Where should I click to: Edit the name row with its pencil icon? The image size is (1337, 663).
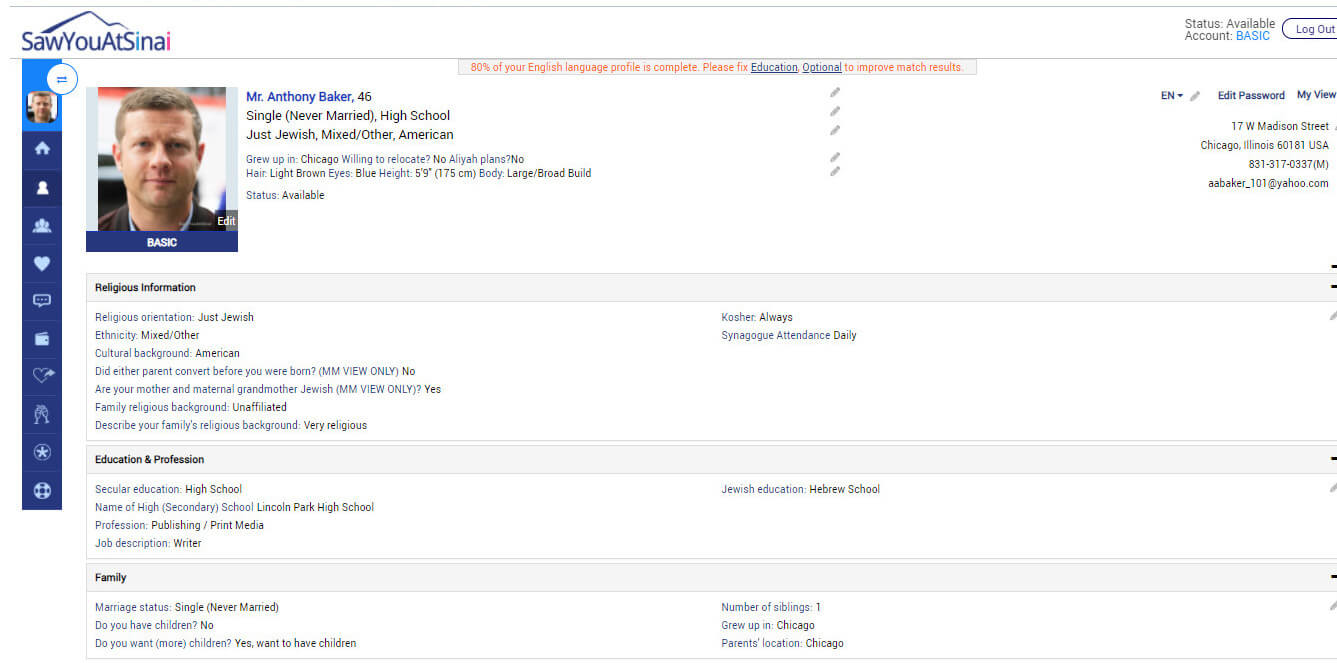(x=835, y=93)
